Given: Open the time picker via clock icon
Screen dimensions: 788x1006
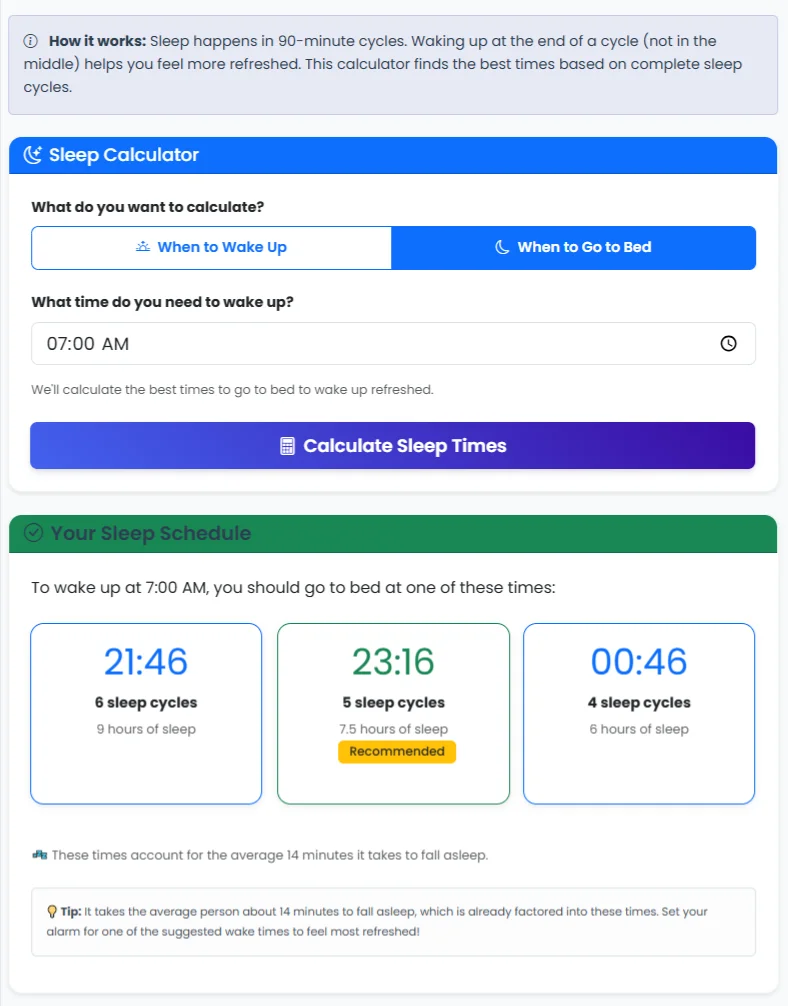Looking at the screenshot, I should [729, 344].
